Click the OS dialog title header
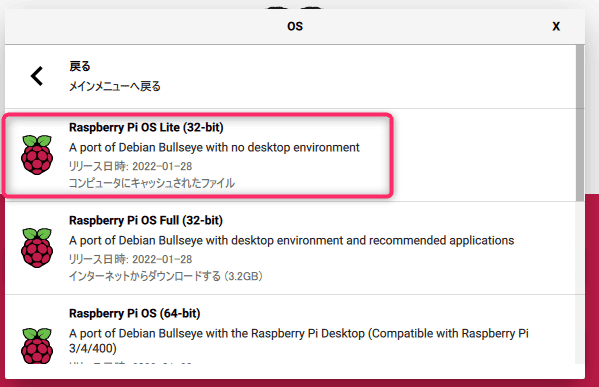The image size is (599, 387). [295, 26]
